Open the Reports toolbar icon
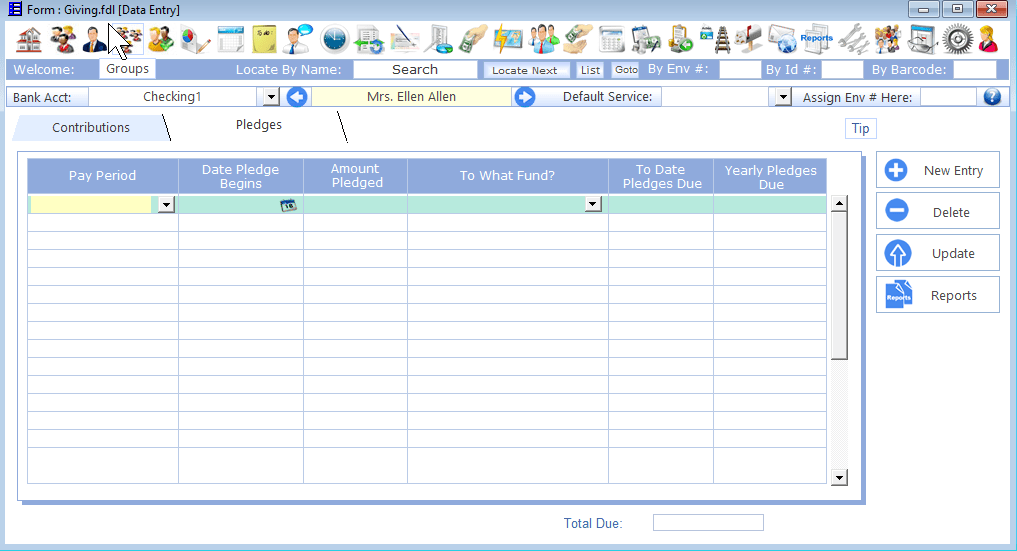 817,40
